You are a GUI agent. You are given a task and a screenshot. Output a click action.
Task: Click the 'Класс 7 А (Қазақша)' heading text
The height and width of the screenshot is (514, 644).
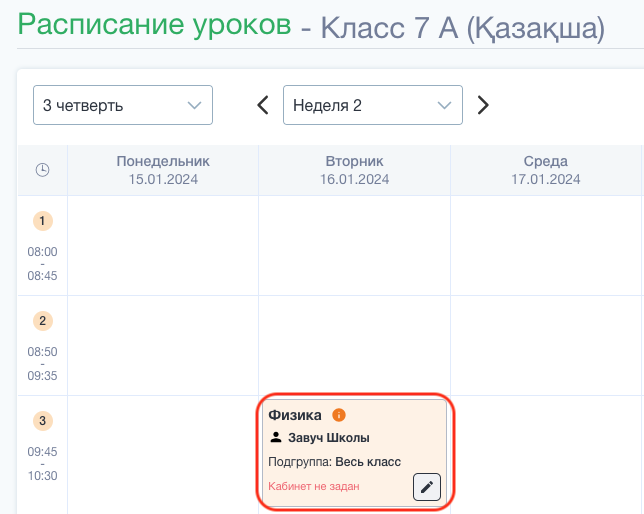(x=462, y=28)
